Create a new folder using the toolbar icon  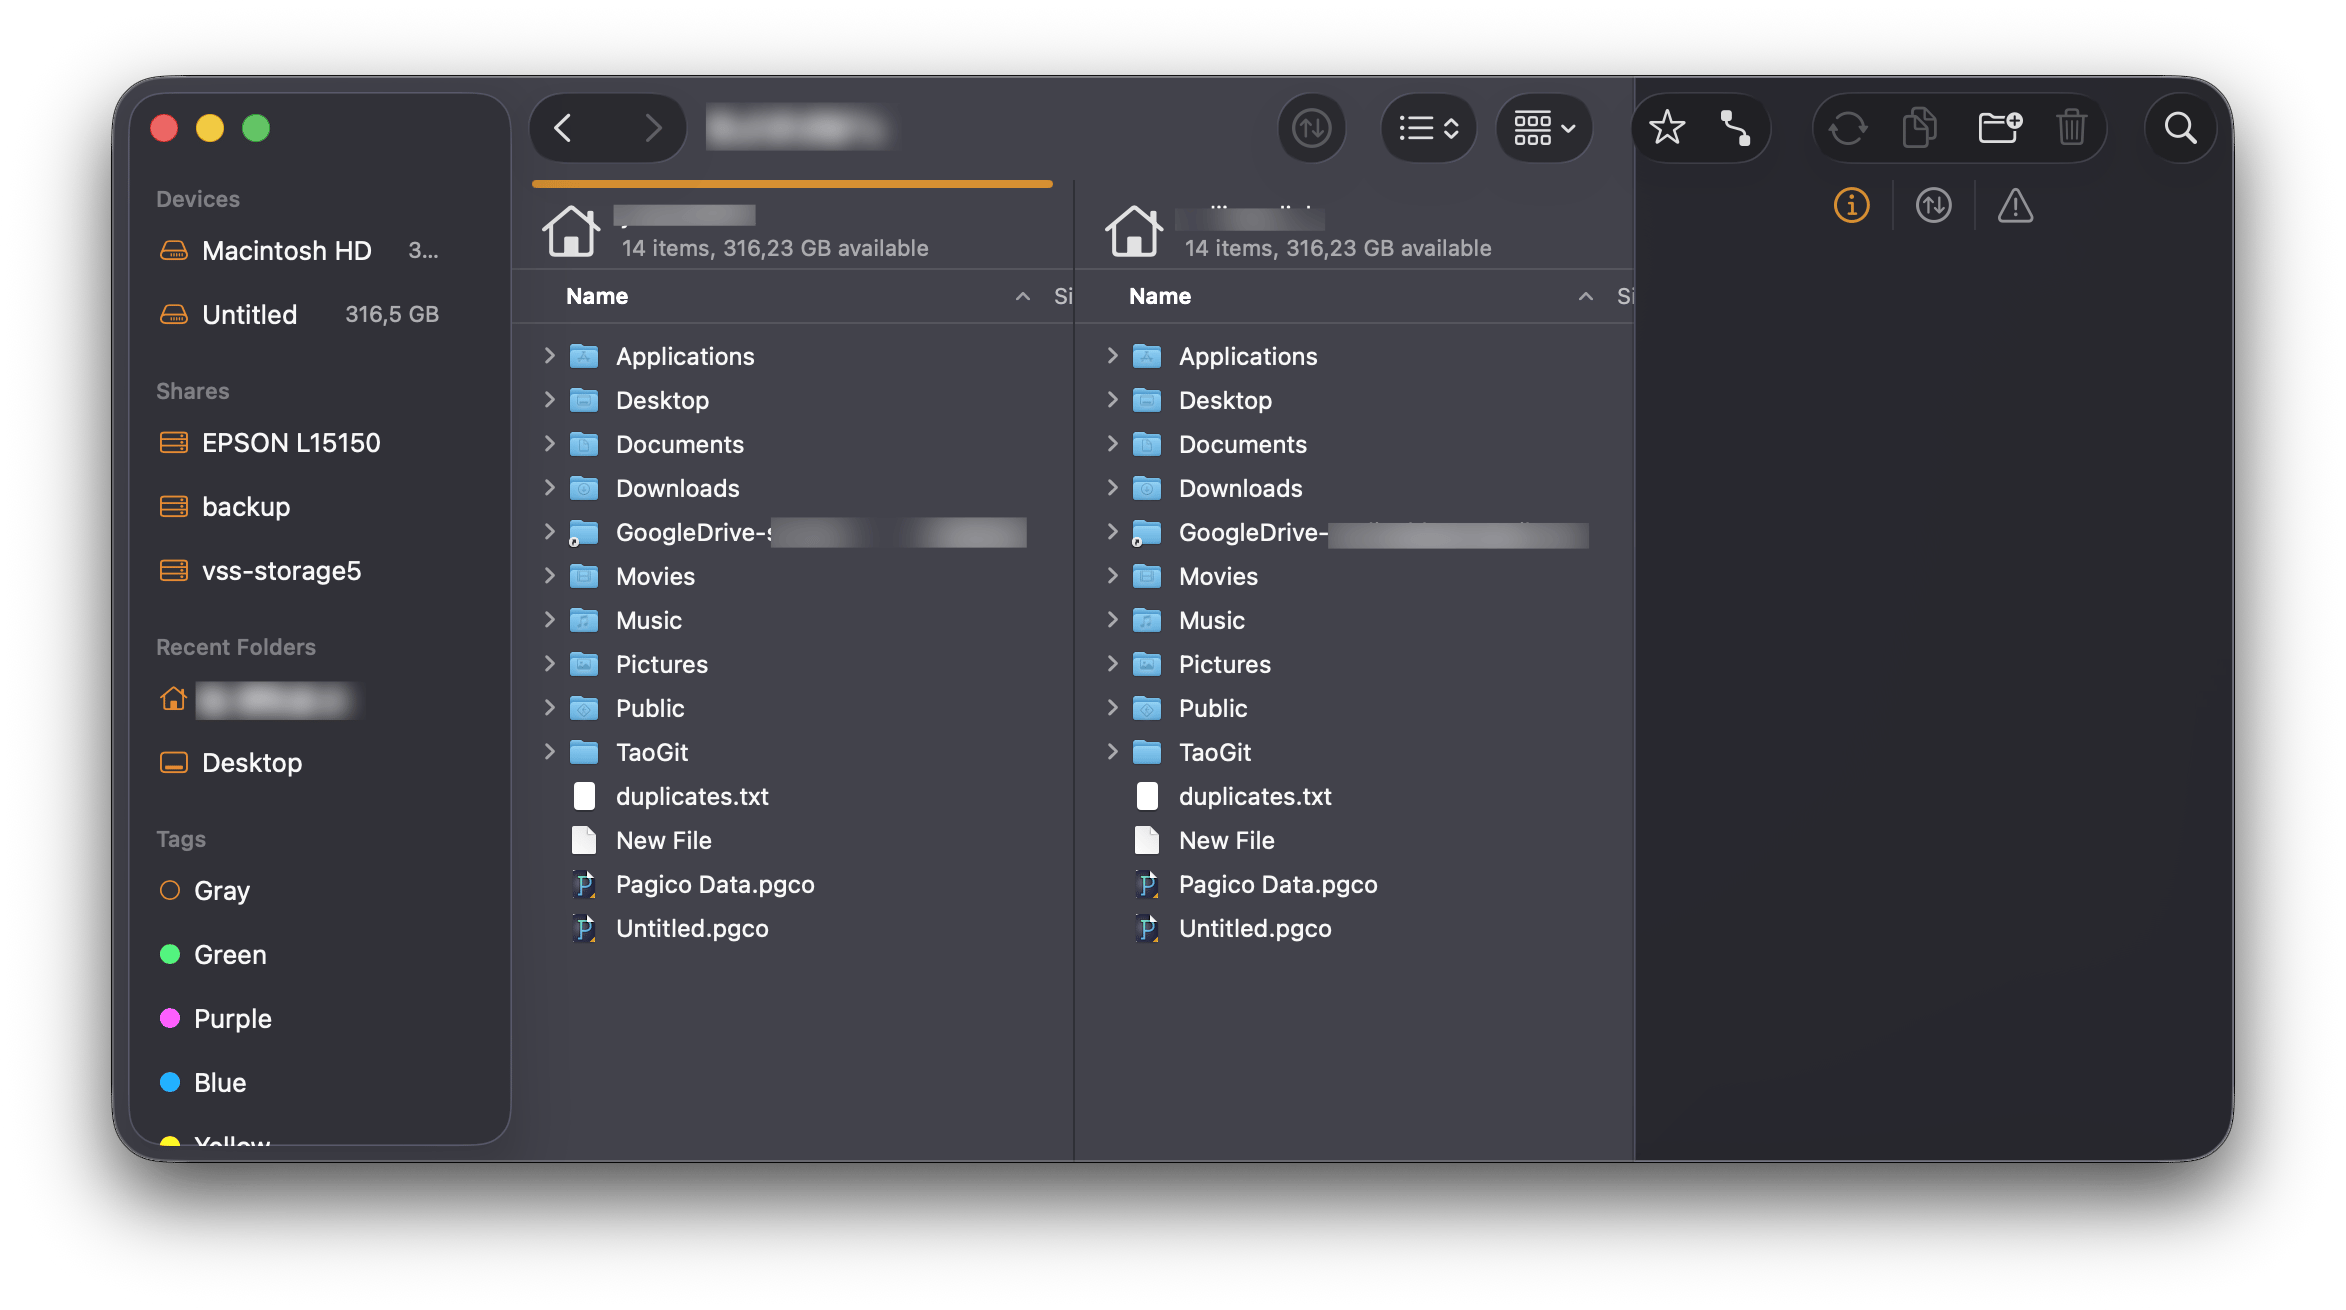(x=1997, y=128)
